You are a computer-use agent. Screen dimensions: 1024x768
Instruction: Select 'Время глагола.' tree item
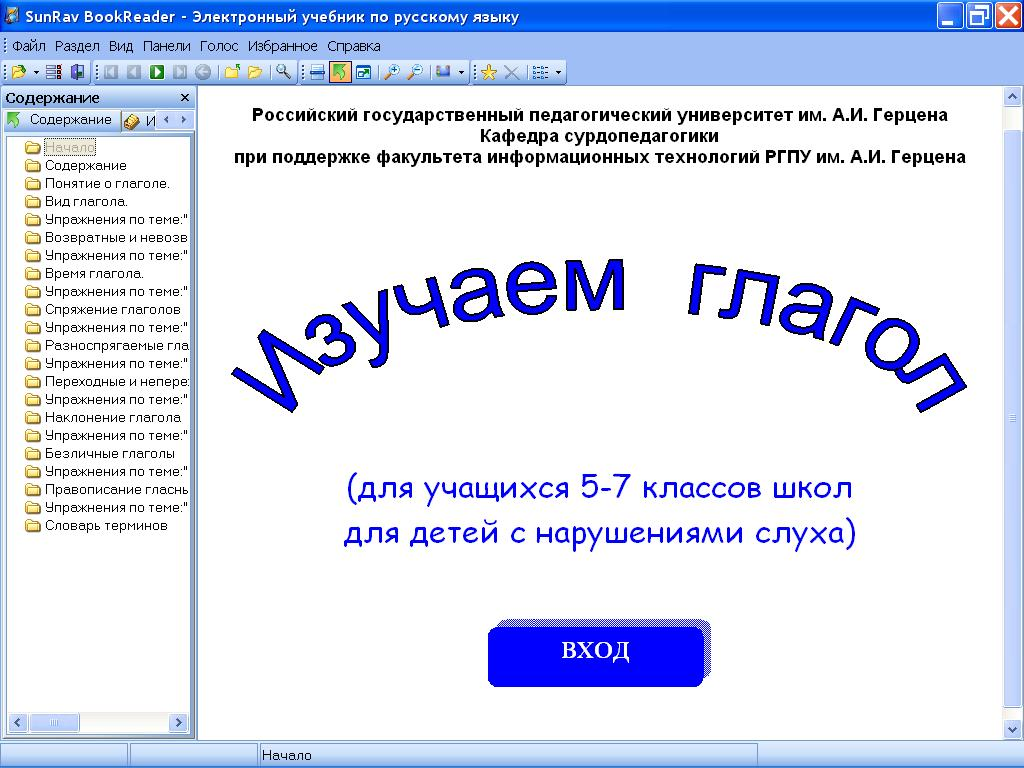94,274
